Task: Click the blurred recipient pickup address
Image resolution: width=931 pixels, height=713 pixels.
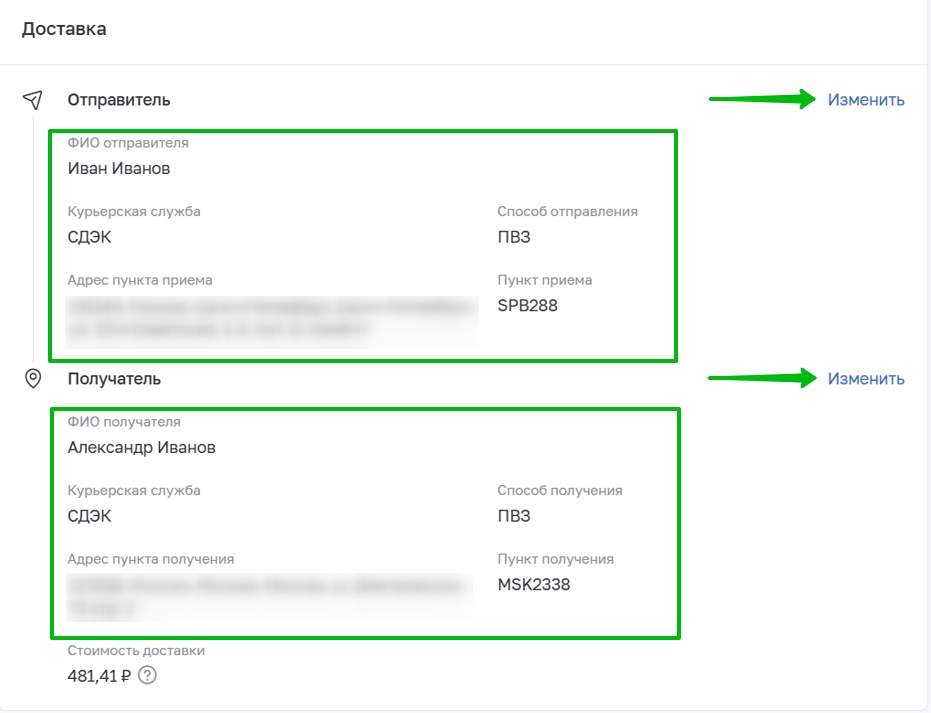Action: tap(270, 597)
